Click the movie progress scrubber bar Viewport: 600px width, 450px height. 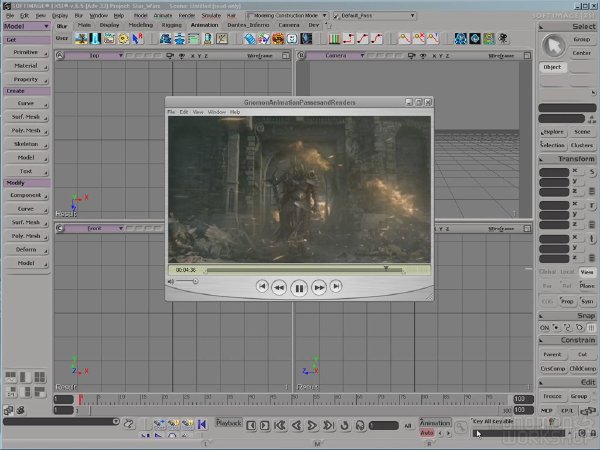point(304,270)
